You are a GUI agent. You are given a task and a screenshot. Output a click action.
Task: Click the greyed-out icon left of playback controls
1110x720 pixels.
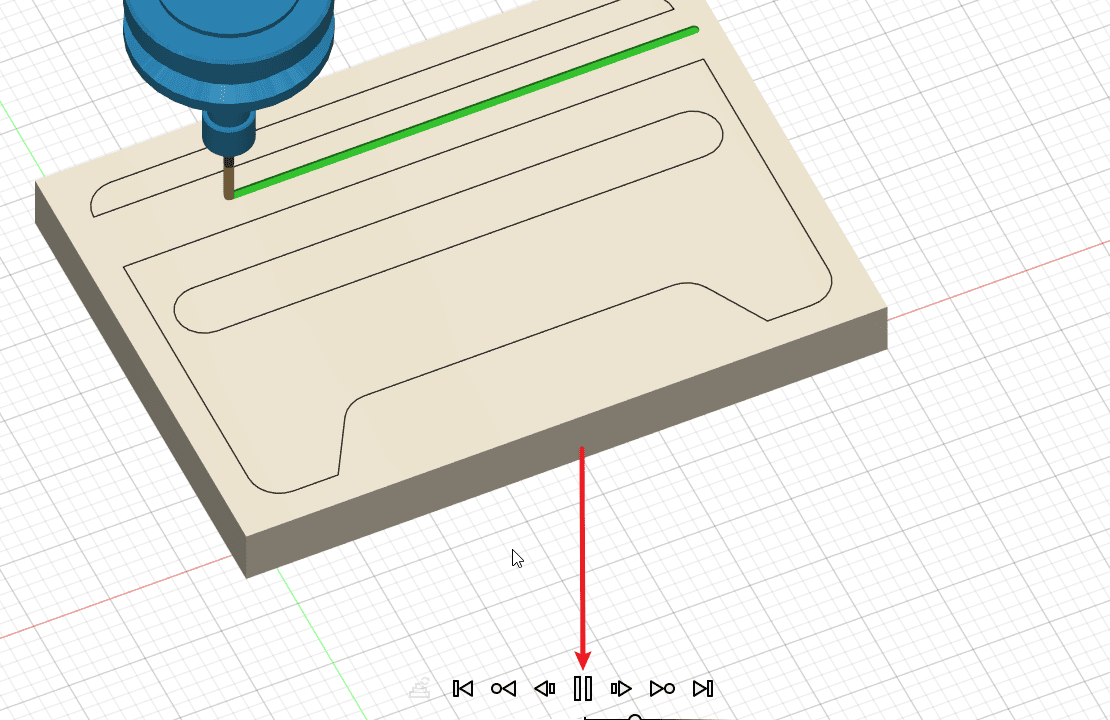pos(420,688)
